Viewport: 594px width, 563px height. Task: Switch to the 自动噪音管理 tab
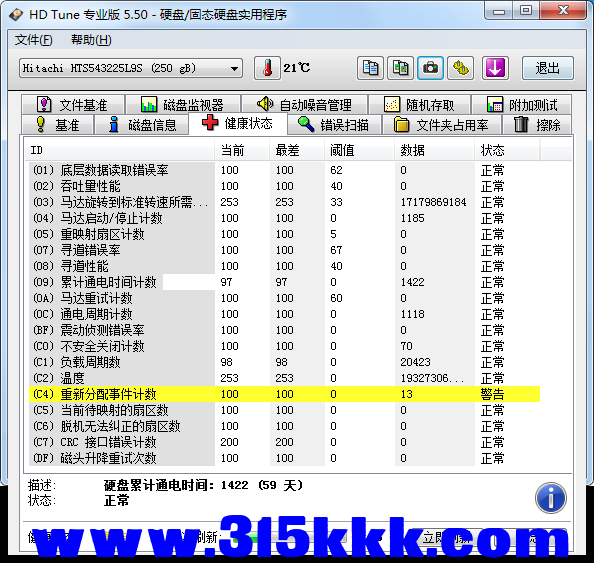(304, 105)
